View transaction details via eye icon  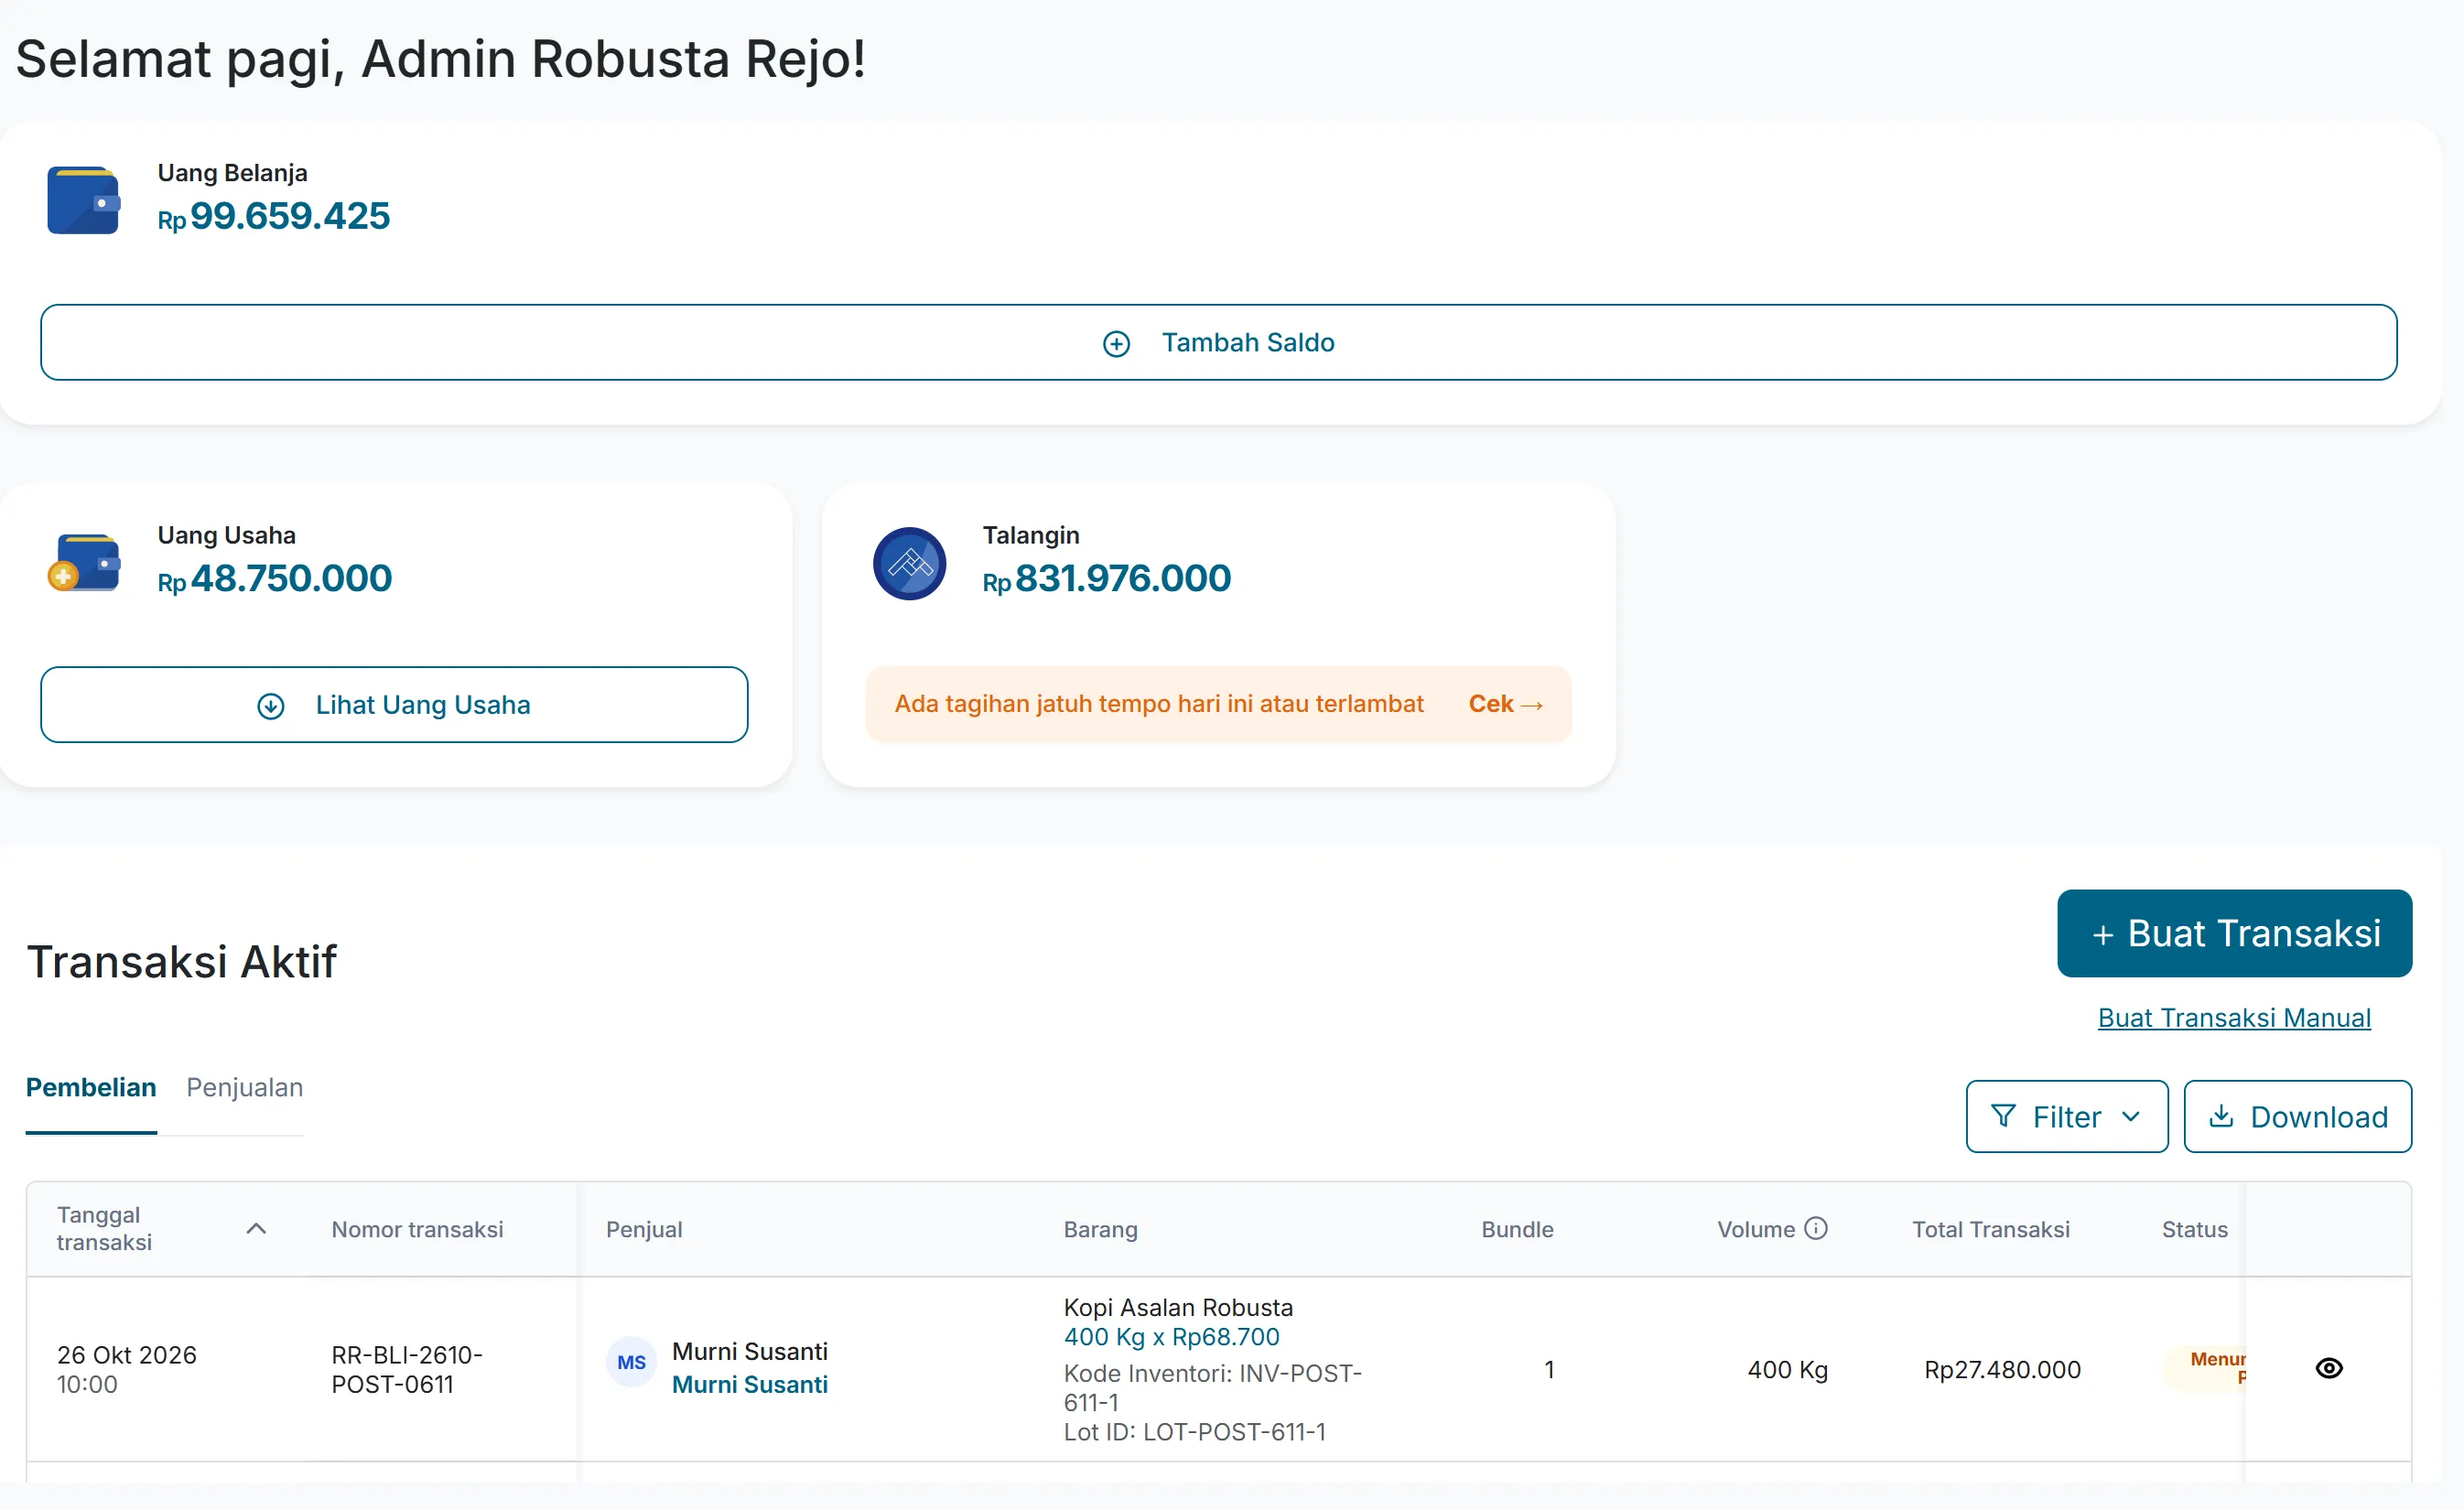coord(2329,1368)
